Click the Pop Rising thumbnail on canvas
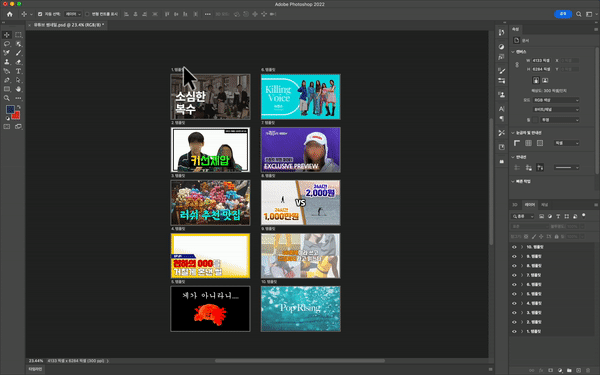Image resolution: width=600 pixels, height=375 pixels. pyautogui.click(x=301, y=308)
